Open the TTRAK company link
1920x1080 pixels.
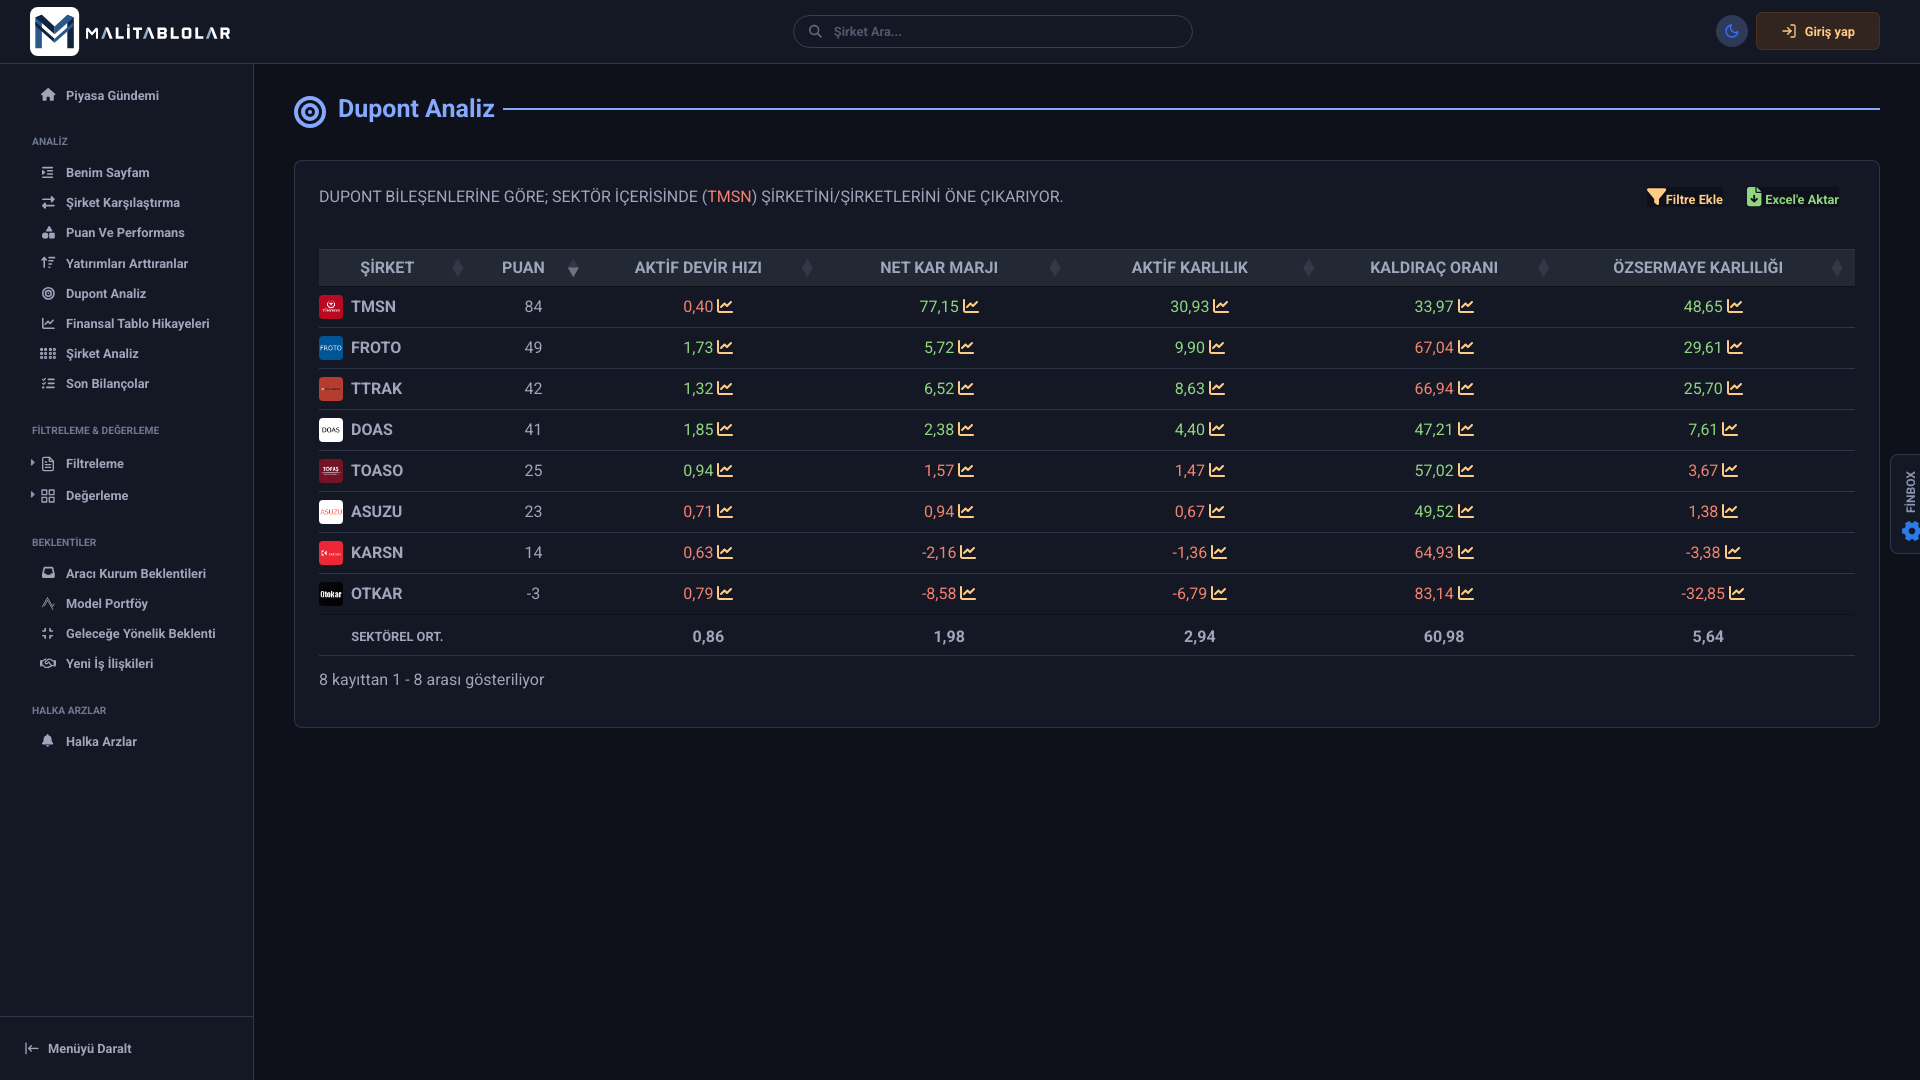tap(376, 389)
